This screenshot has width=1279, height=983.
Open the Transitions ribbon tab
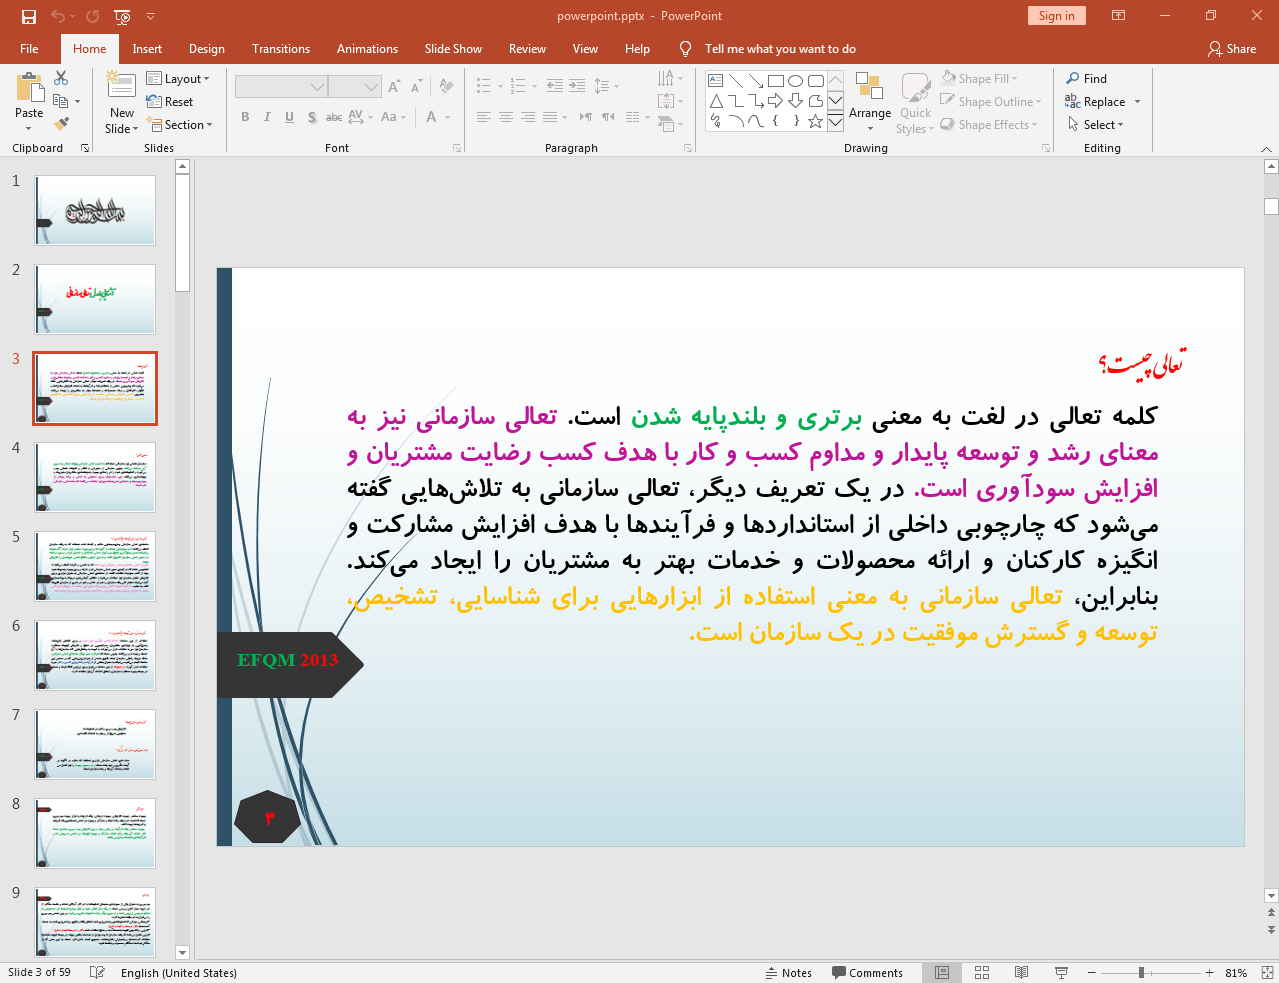[x=280, y=49]
